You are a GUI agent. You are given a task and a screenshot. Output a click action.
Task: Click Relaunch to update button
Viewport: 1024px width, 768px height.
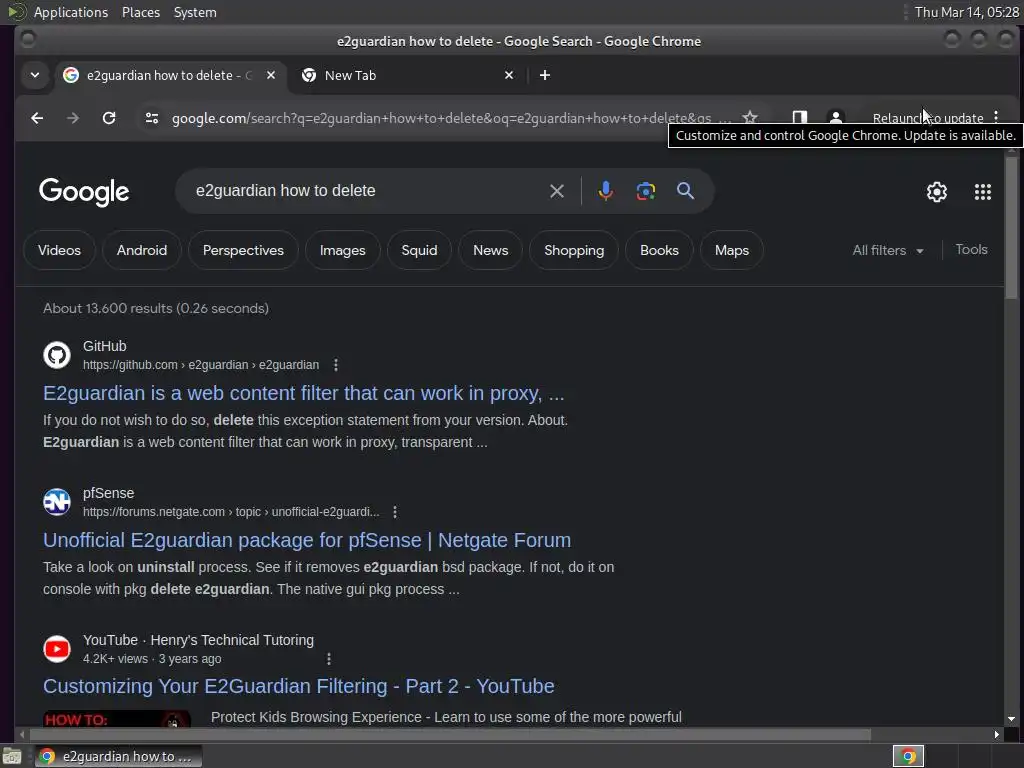point(927,118)
